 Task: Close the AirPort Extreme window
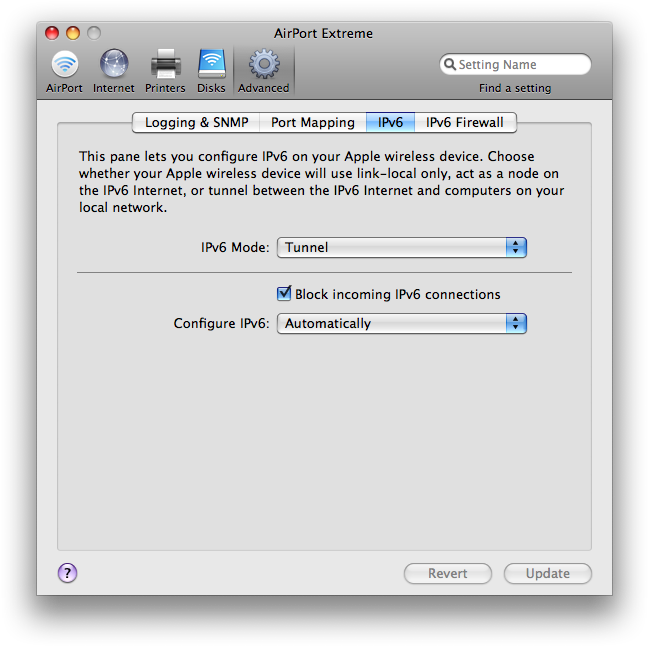pyautogui.click(x=52, y=33)
